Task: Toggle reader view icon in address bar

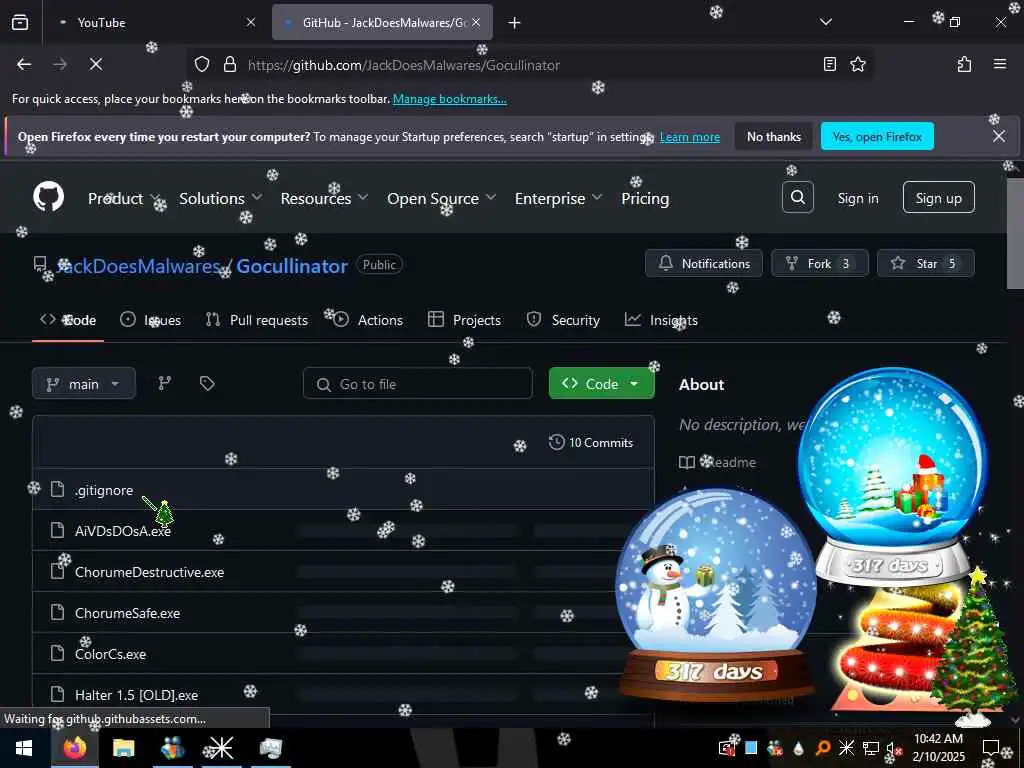Action: click(x=829, y=64)
